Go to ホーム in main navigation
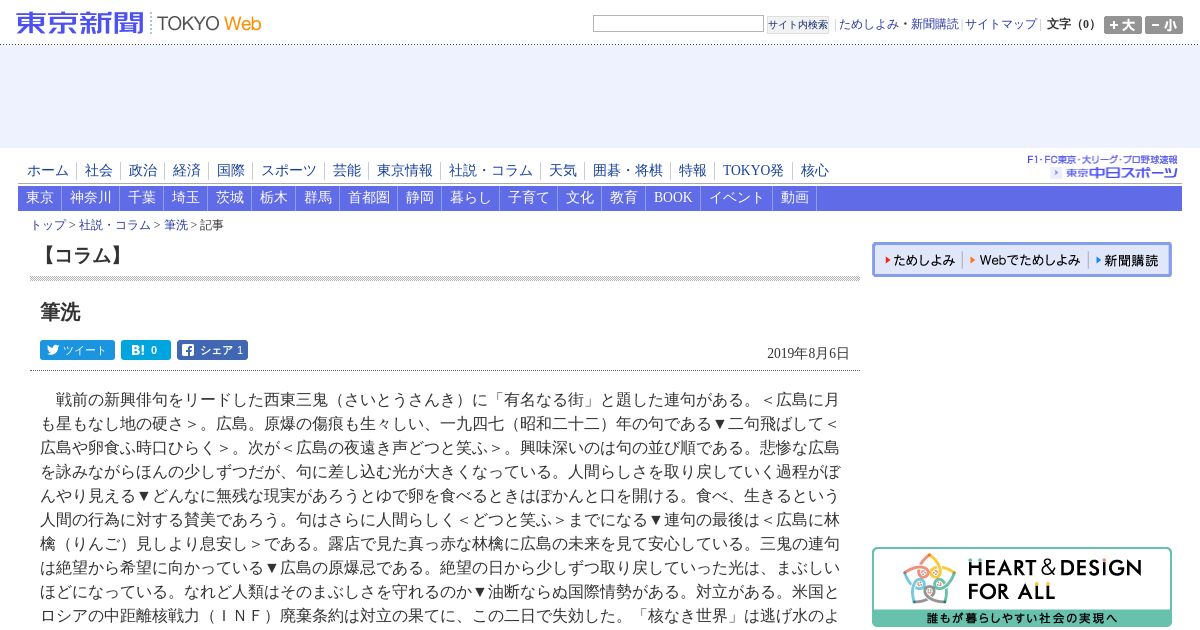 tap(48, 171)
